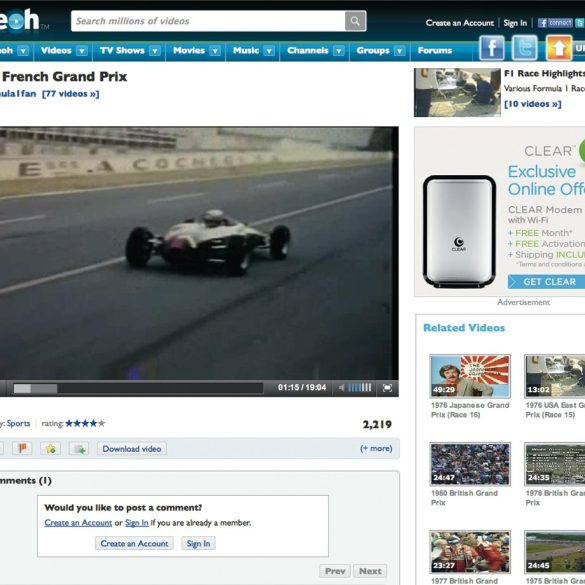Image resolution: width=585 pixels, height=585 pixels.
Task: Click the search magnifier button
Action: click(x=355, y=21)
